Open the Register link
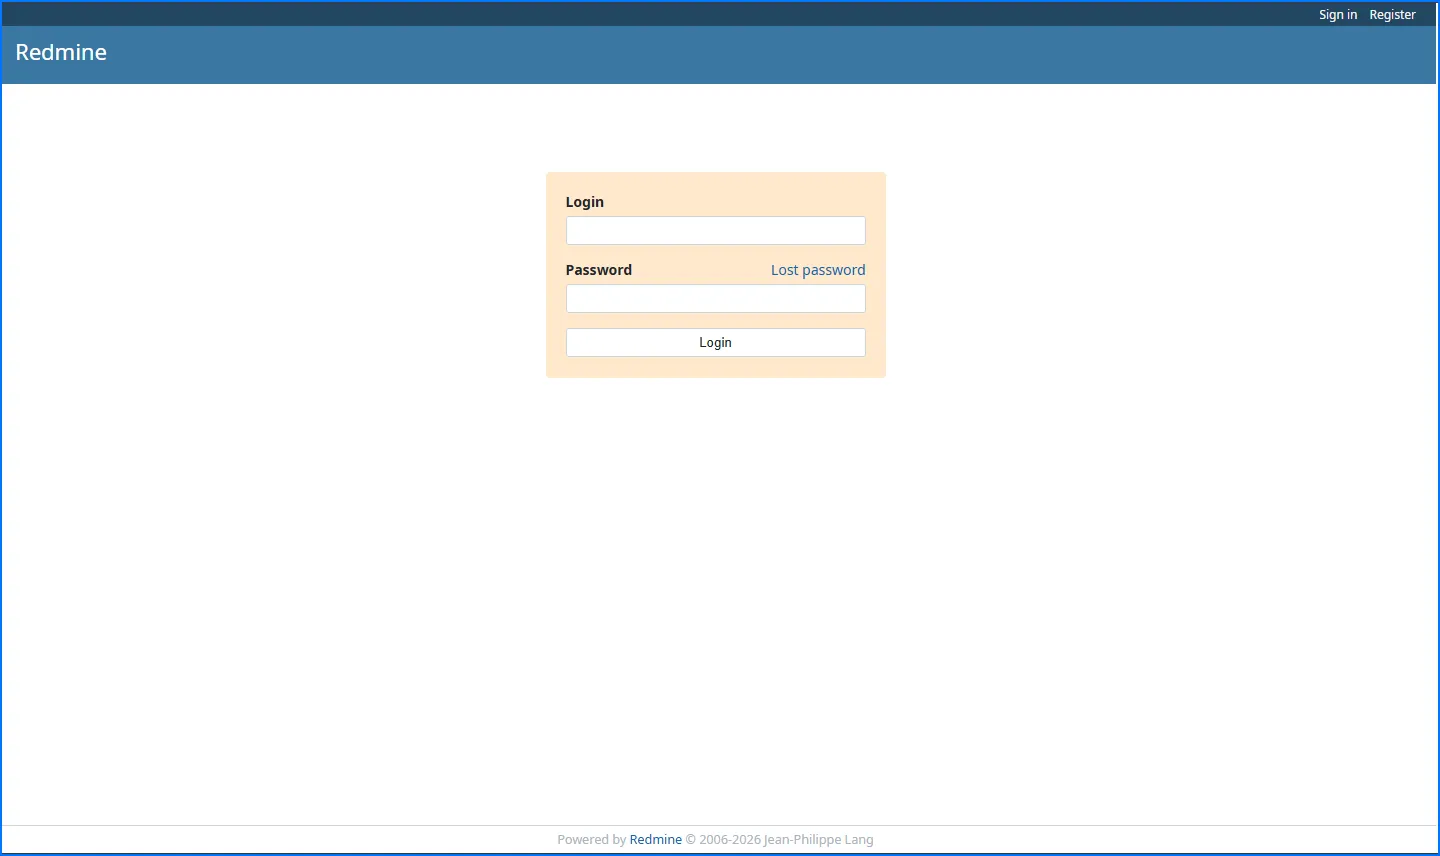 tap(1392, 14)
